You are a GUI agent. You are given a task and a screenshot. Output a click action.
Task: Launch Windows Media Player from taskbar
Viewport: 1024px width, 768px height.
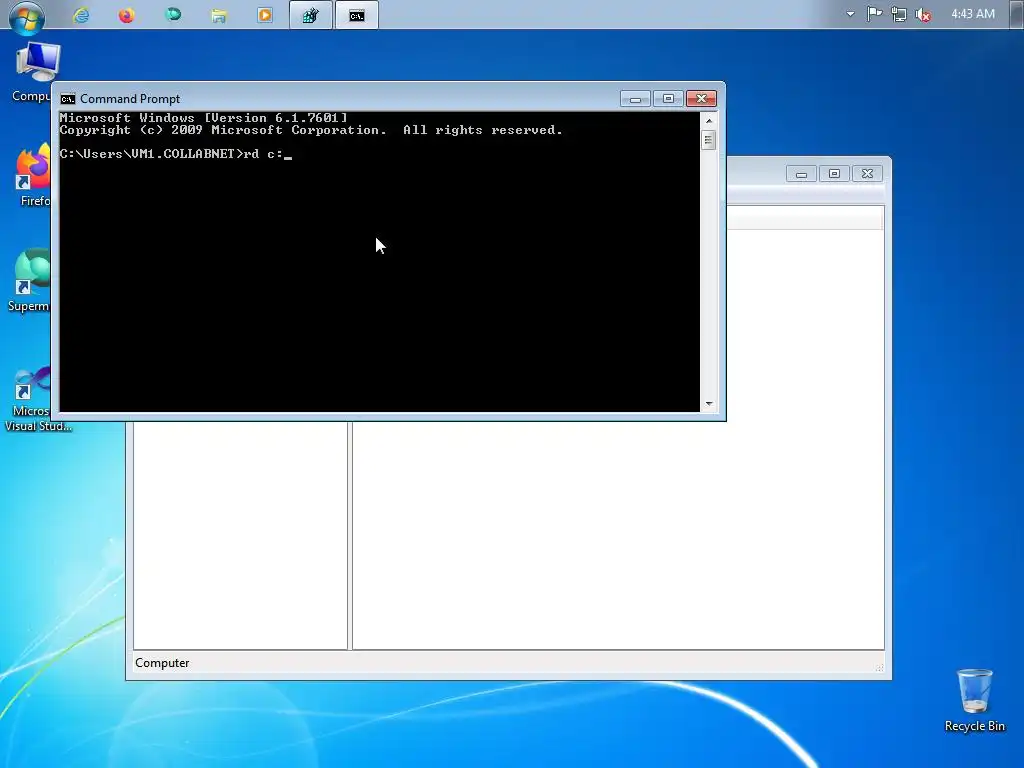tap(264, 15)
